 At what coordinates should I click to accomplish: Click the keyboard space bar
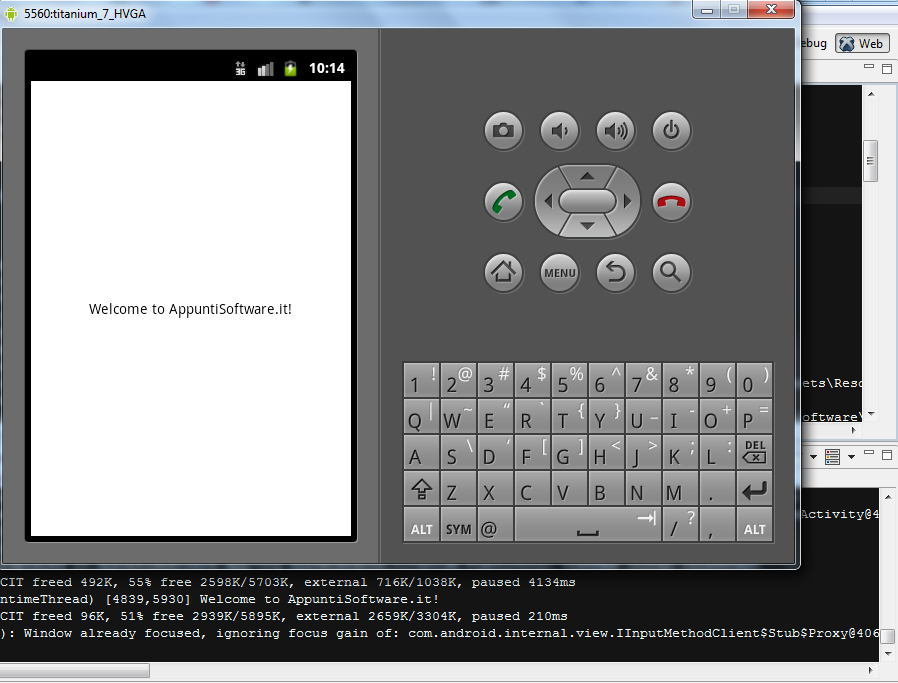pos(588,524)
